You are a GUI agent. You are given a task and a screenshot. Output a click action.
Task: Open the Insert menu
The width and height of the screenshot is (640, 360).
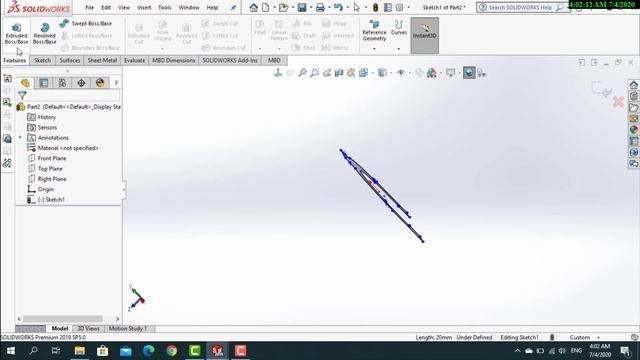coord(144,7)
